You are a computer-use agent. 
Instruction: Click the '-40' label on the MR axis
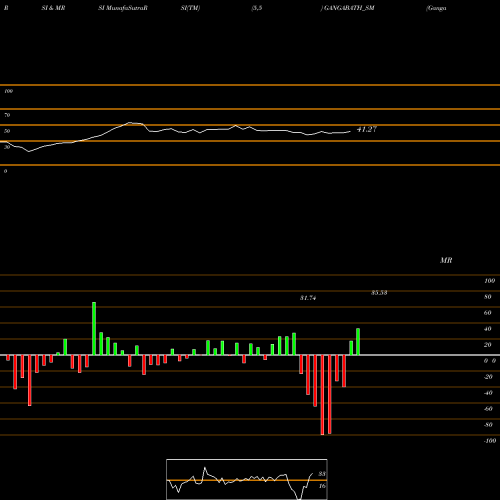pyautogui.click(x=488, y=393)
